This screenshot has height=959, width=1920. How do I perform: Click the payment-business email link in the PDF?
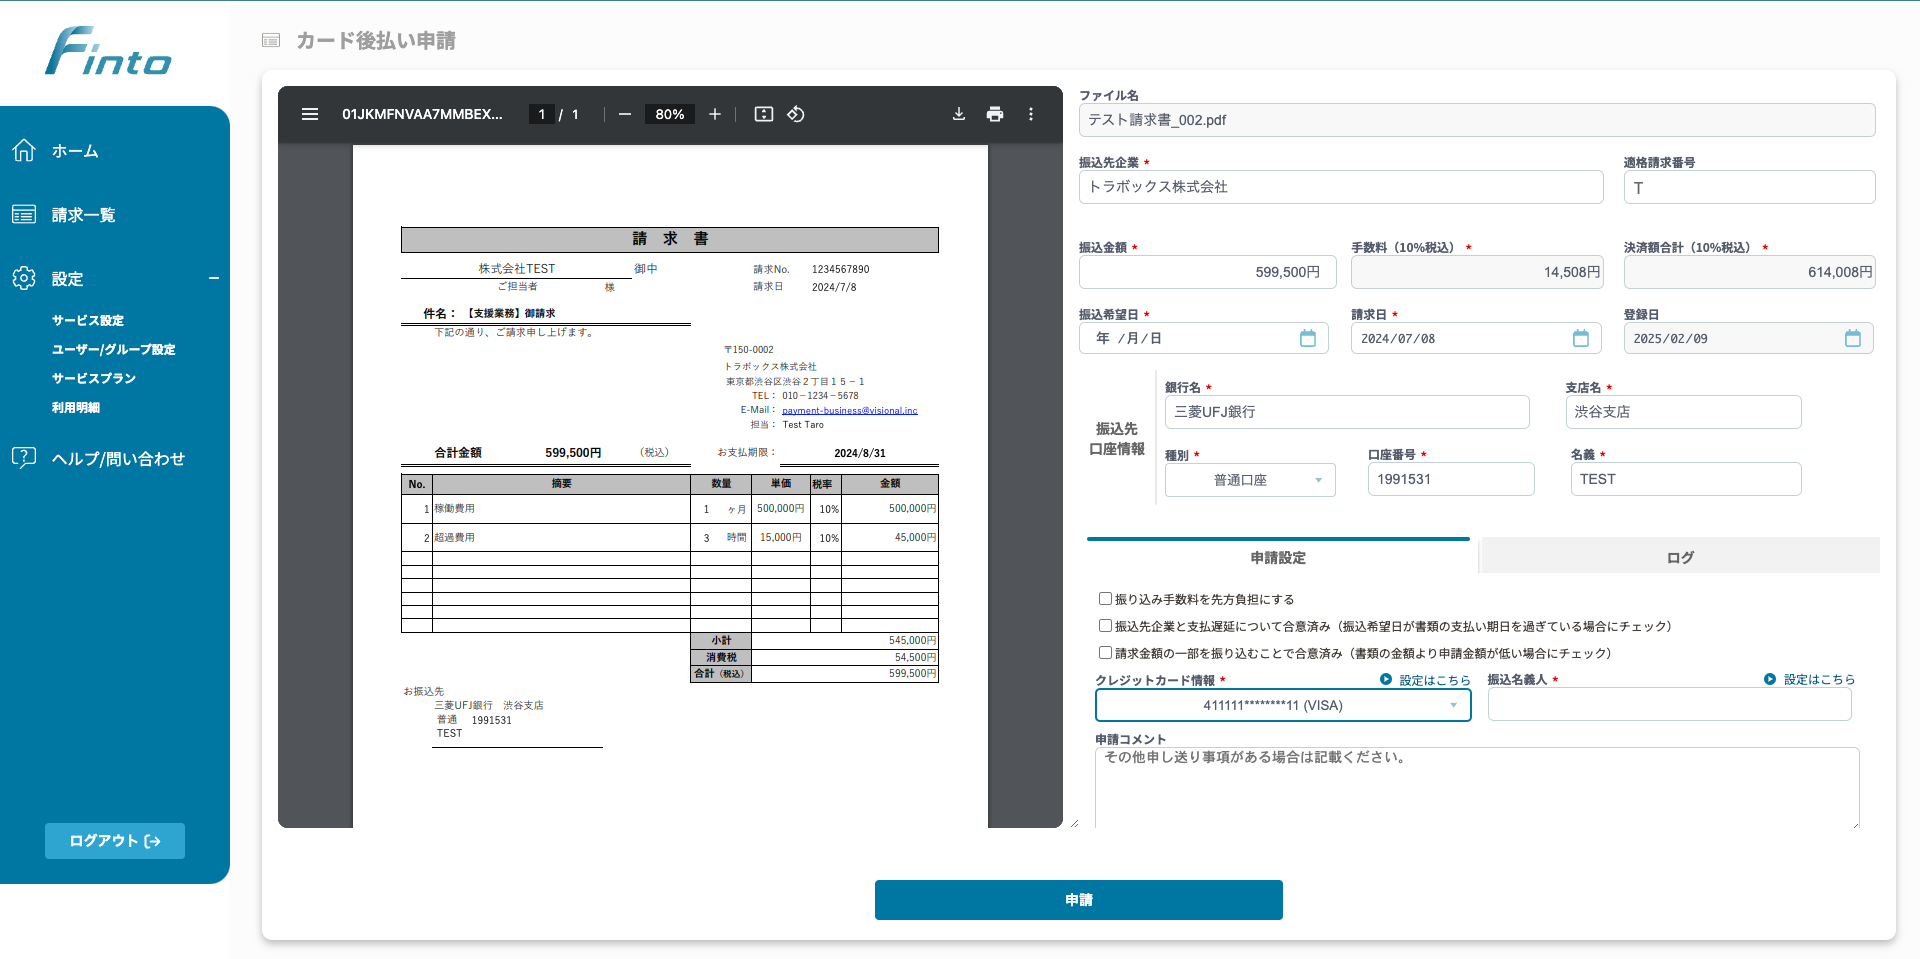[850, 410]
